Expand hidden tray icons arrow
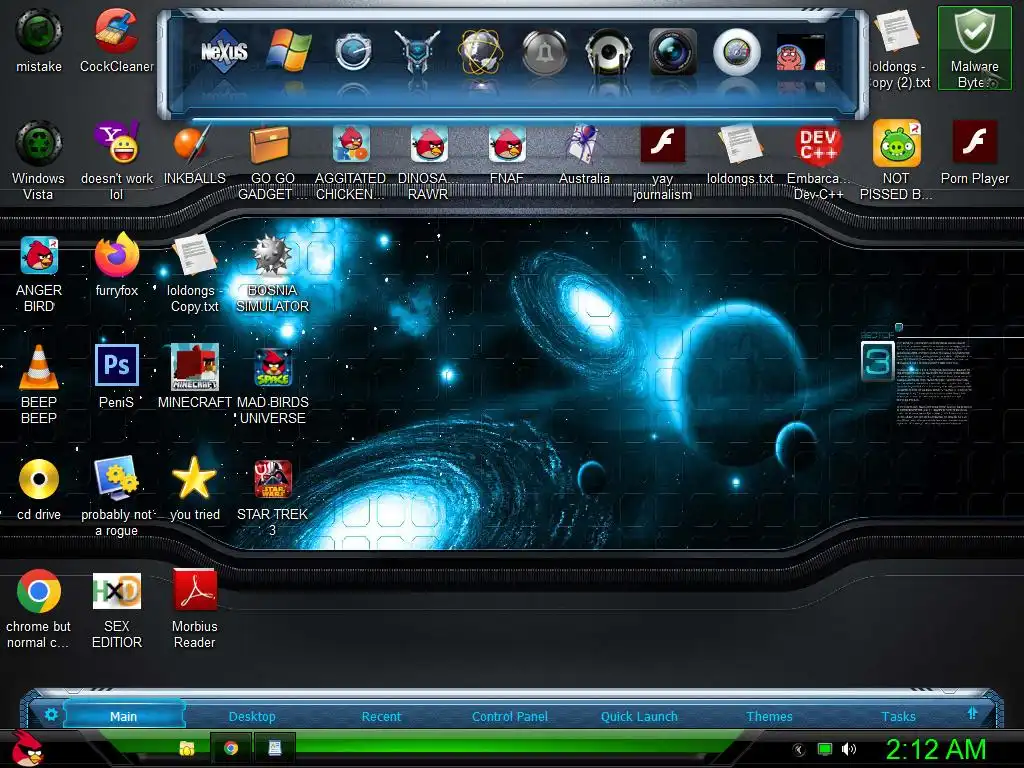Image resolution: width=1024 pixels, height=768 pixels. 799,750
